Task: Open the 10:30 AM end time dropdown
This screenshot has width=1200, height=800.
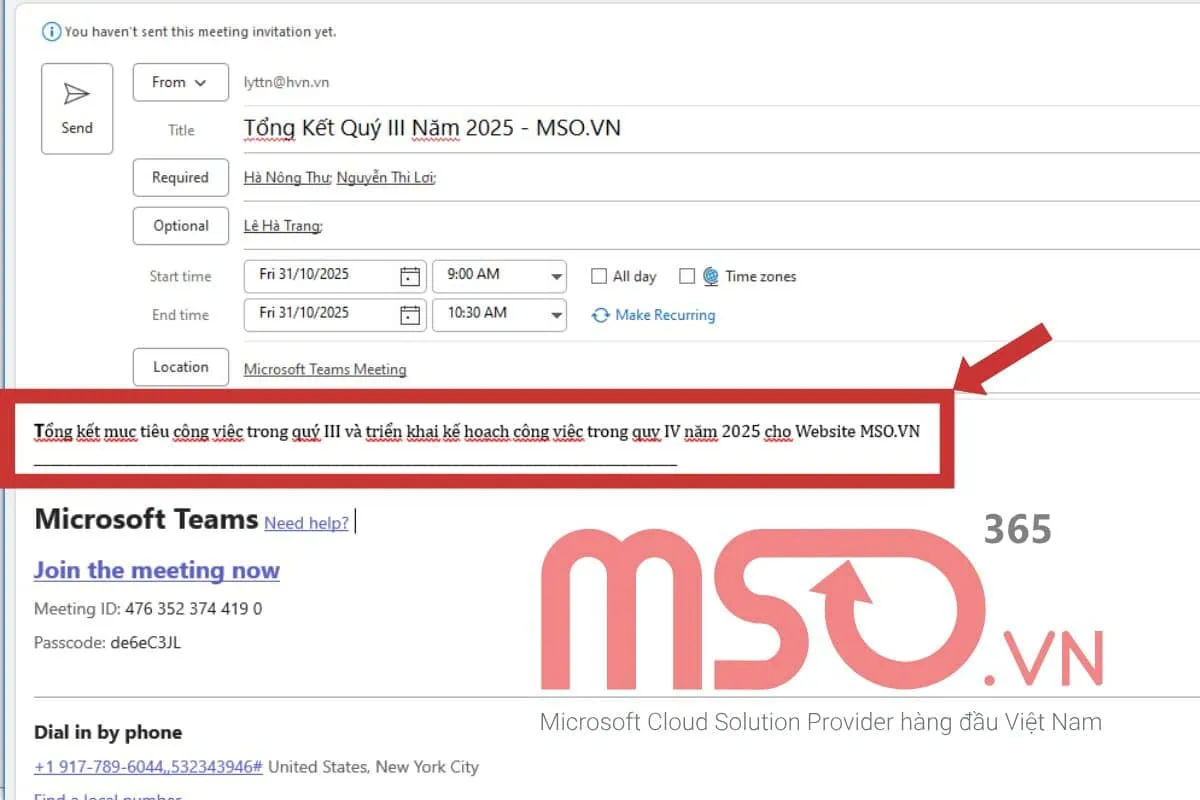Action: coord(555,315)
